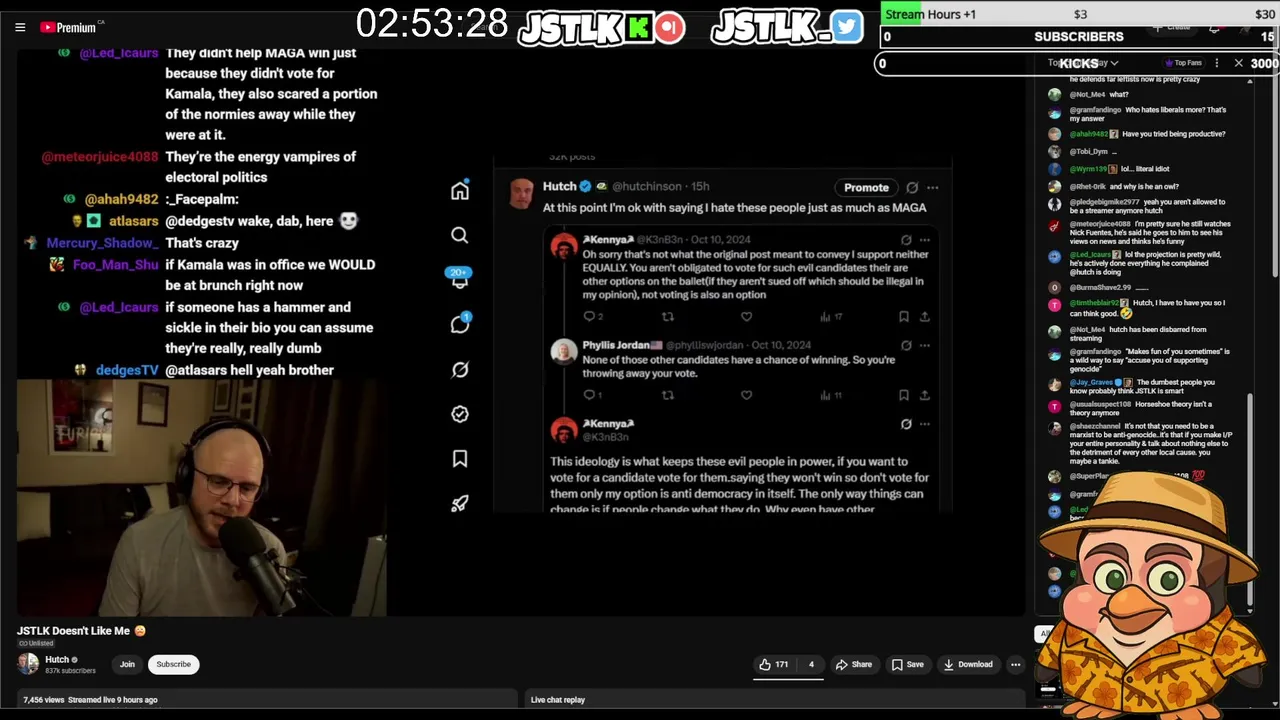Like Phyllis Jordan's tweet
This screenshot has height=720, width=1280.
coord(746,395)
